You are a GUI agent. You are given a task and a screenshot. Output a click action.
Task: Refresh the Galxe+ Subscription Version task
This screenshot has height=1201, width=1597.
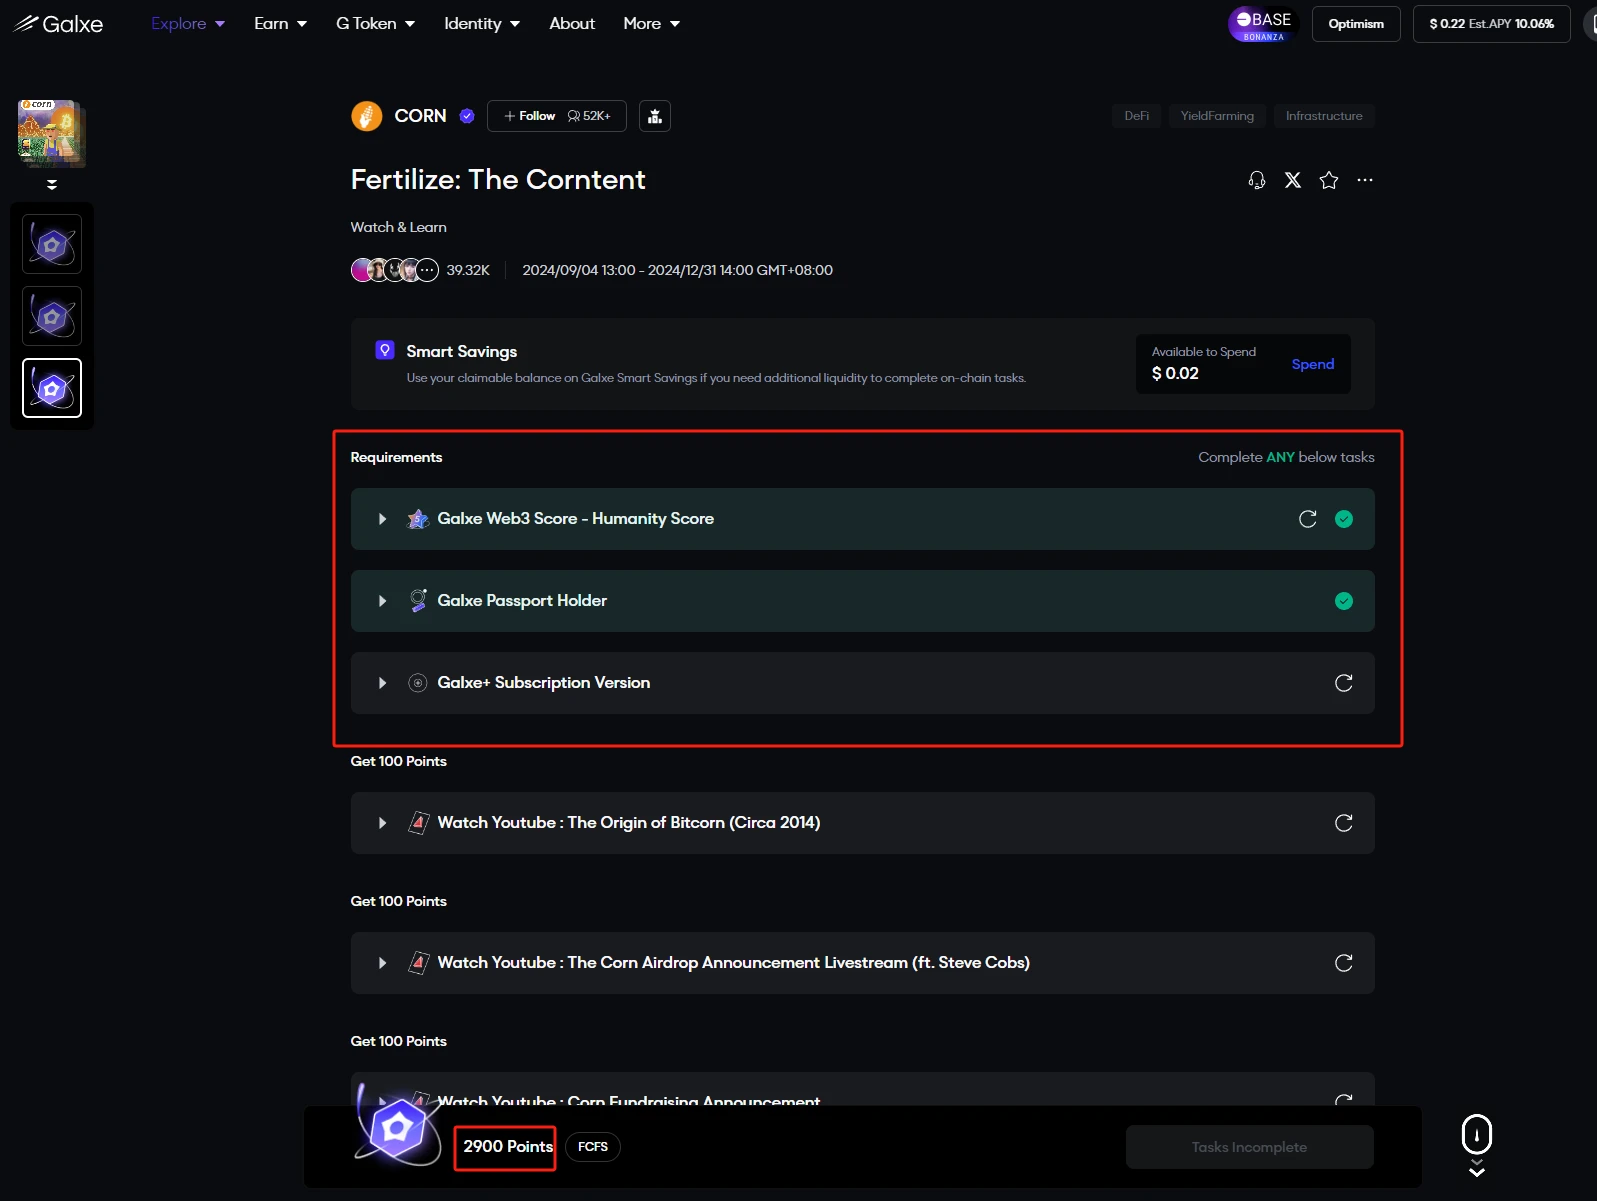[x=1344, y=683]
